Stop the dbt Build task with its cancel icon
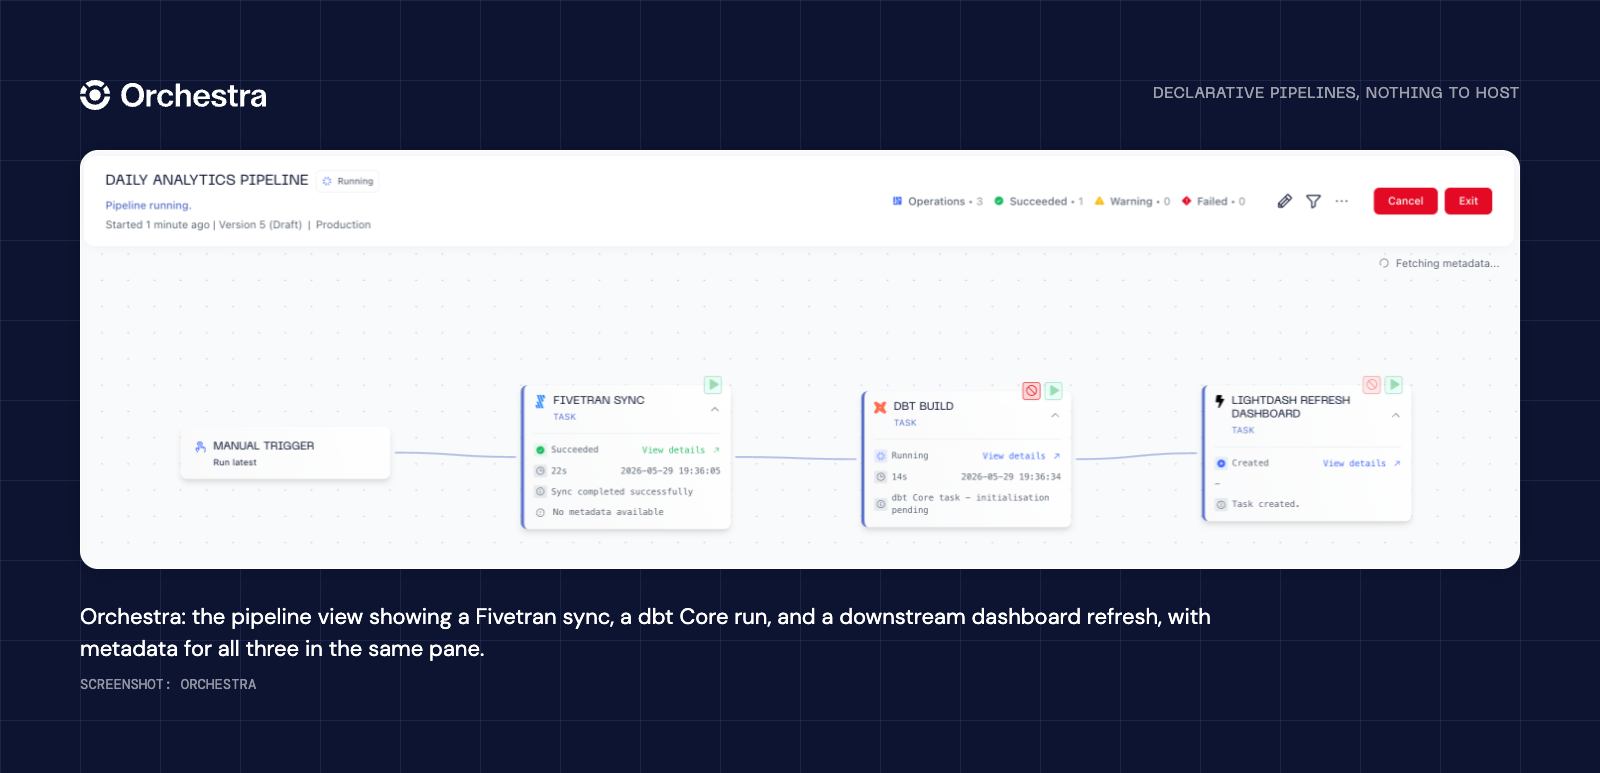The width and height of the screenshot is (1600, 773). click(x=1031, y=390)
